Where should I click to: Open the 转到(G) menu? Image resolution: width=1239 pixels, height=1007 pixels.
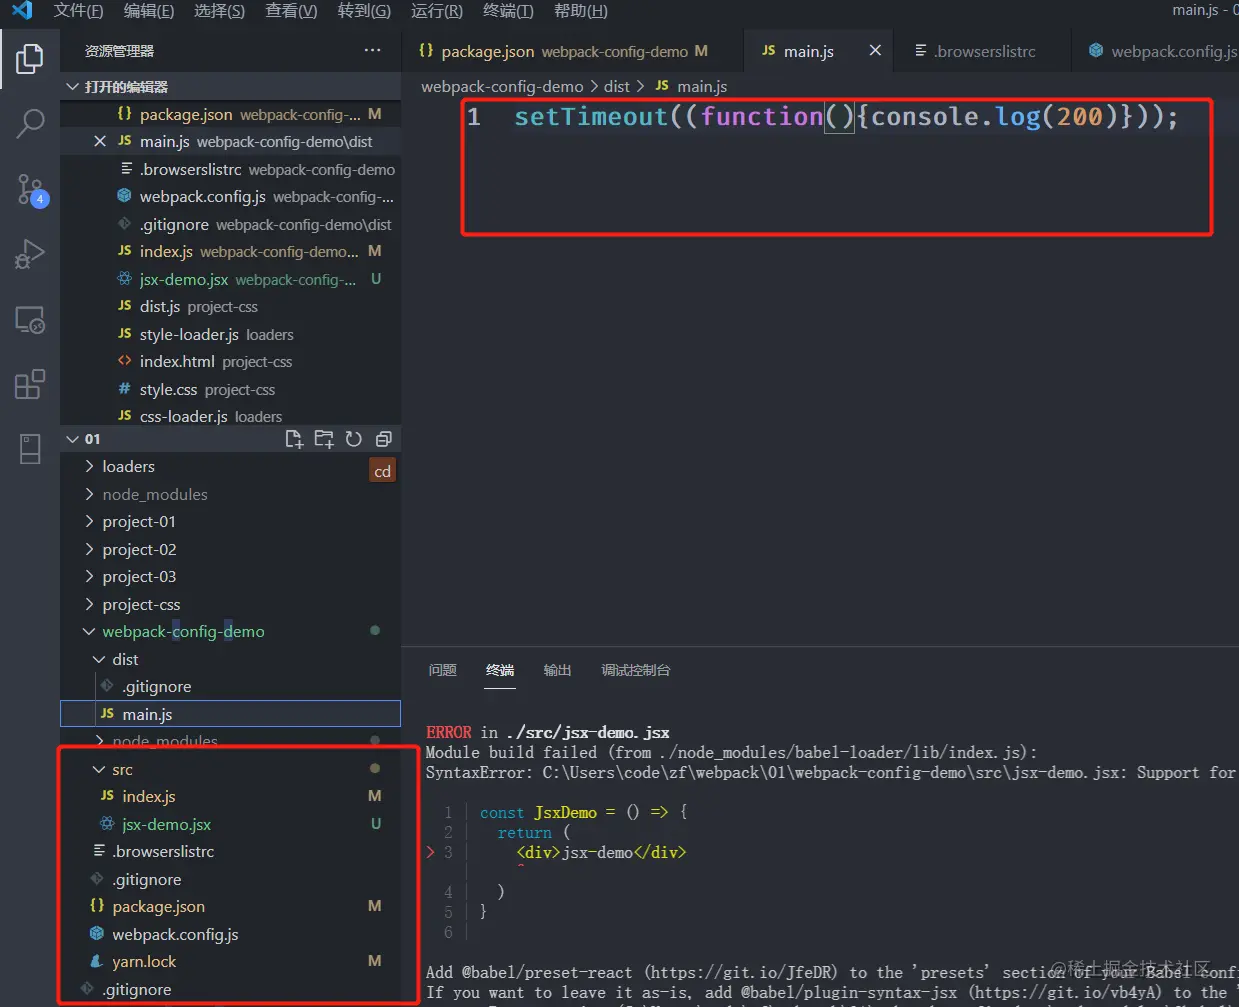(x=364, y=10)
